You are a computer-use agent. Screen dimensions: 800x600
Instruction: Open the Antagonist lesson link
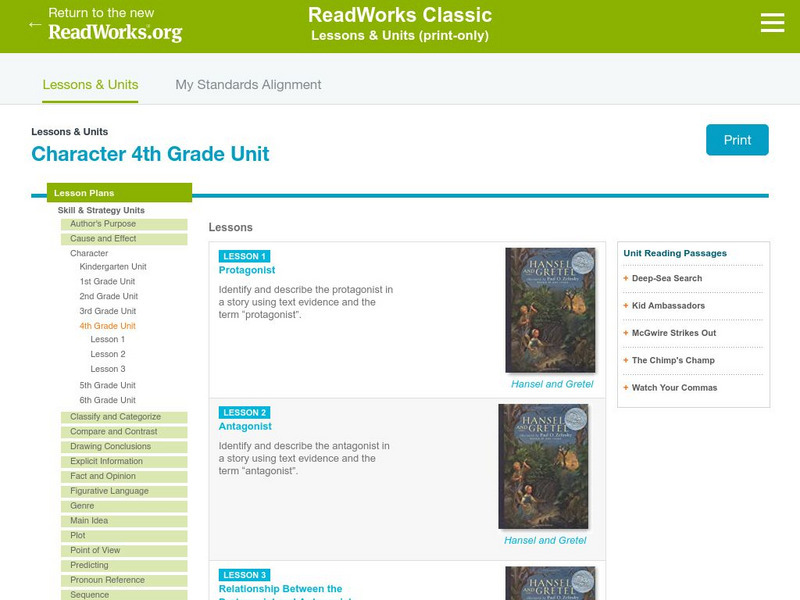point(245,426)
